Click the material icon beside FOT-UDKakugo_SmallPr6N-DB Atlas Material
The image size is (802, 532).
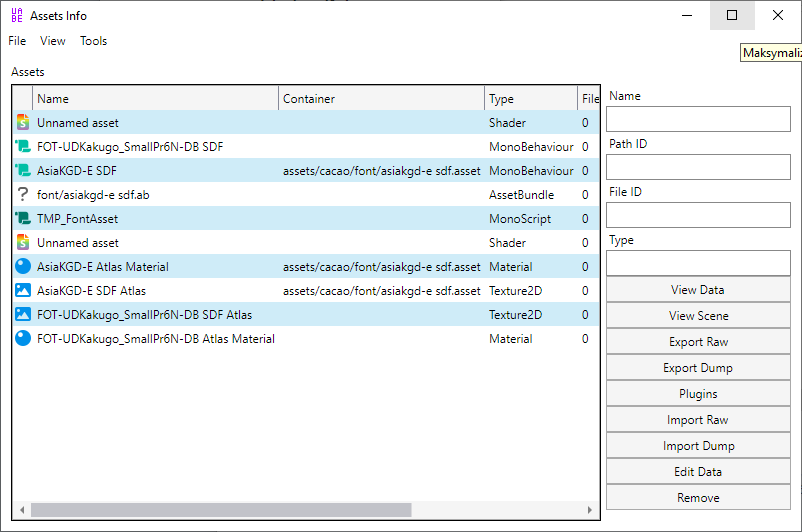click(23, 339)
